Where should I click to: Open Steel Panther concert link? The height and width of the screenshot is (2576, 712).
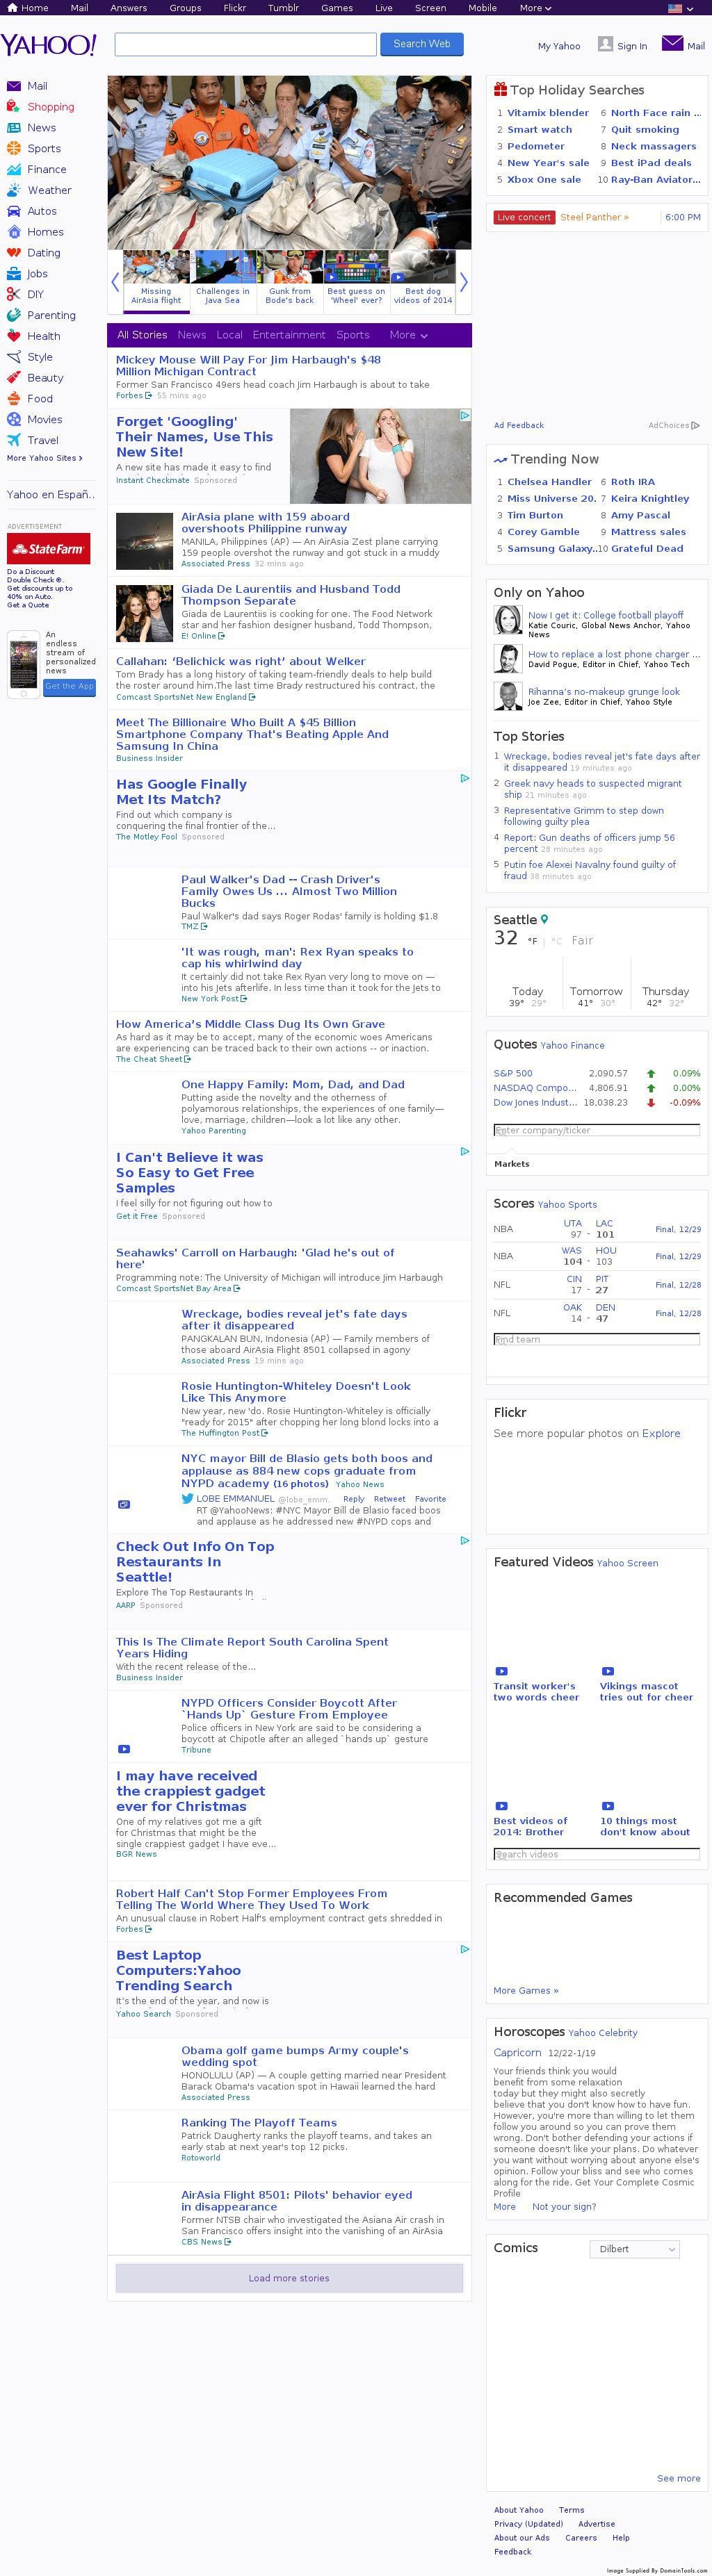[x=594, y=217]
